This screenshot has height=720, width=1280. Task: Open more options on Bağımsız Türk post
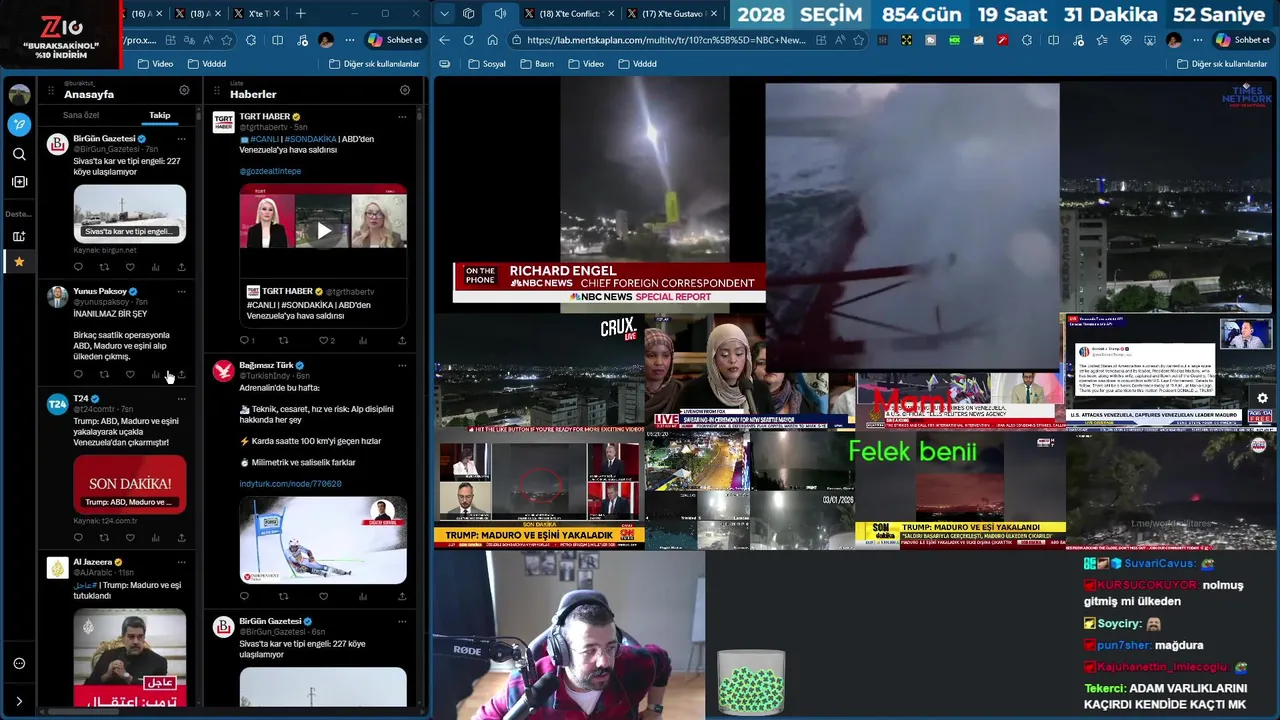click(402, 365)
